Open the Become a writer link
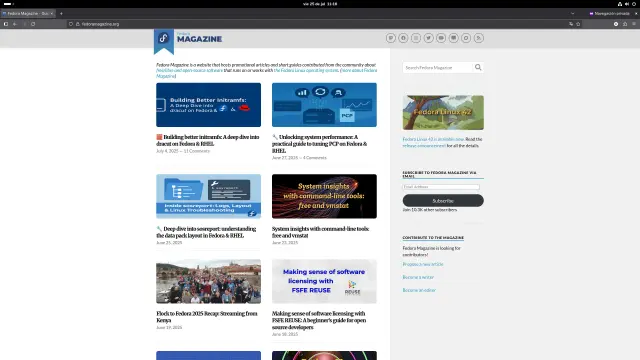The width and height of the screenshot is (640, 360). (x=418, y=277)
